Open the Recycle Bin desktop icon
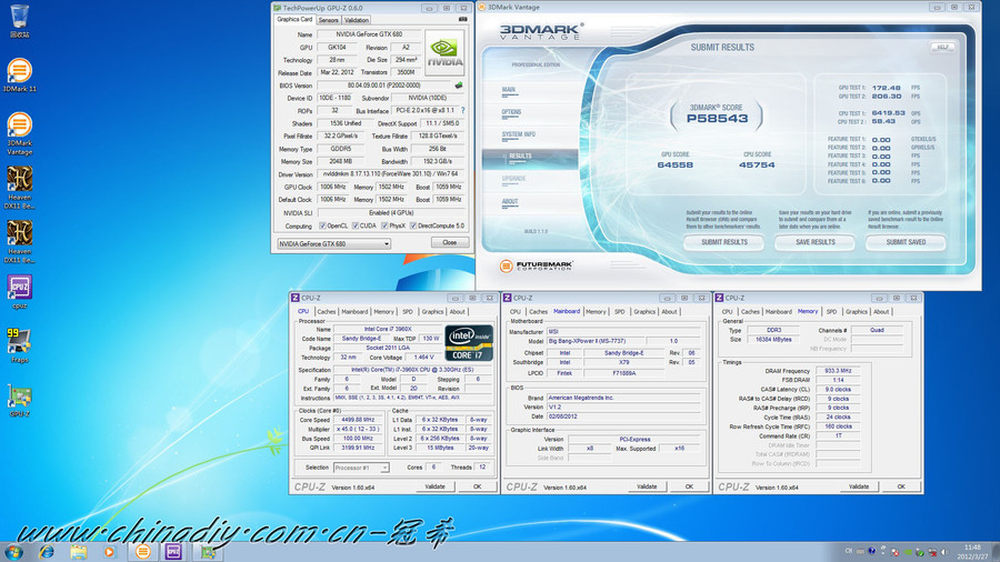 20,20
